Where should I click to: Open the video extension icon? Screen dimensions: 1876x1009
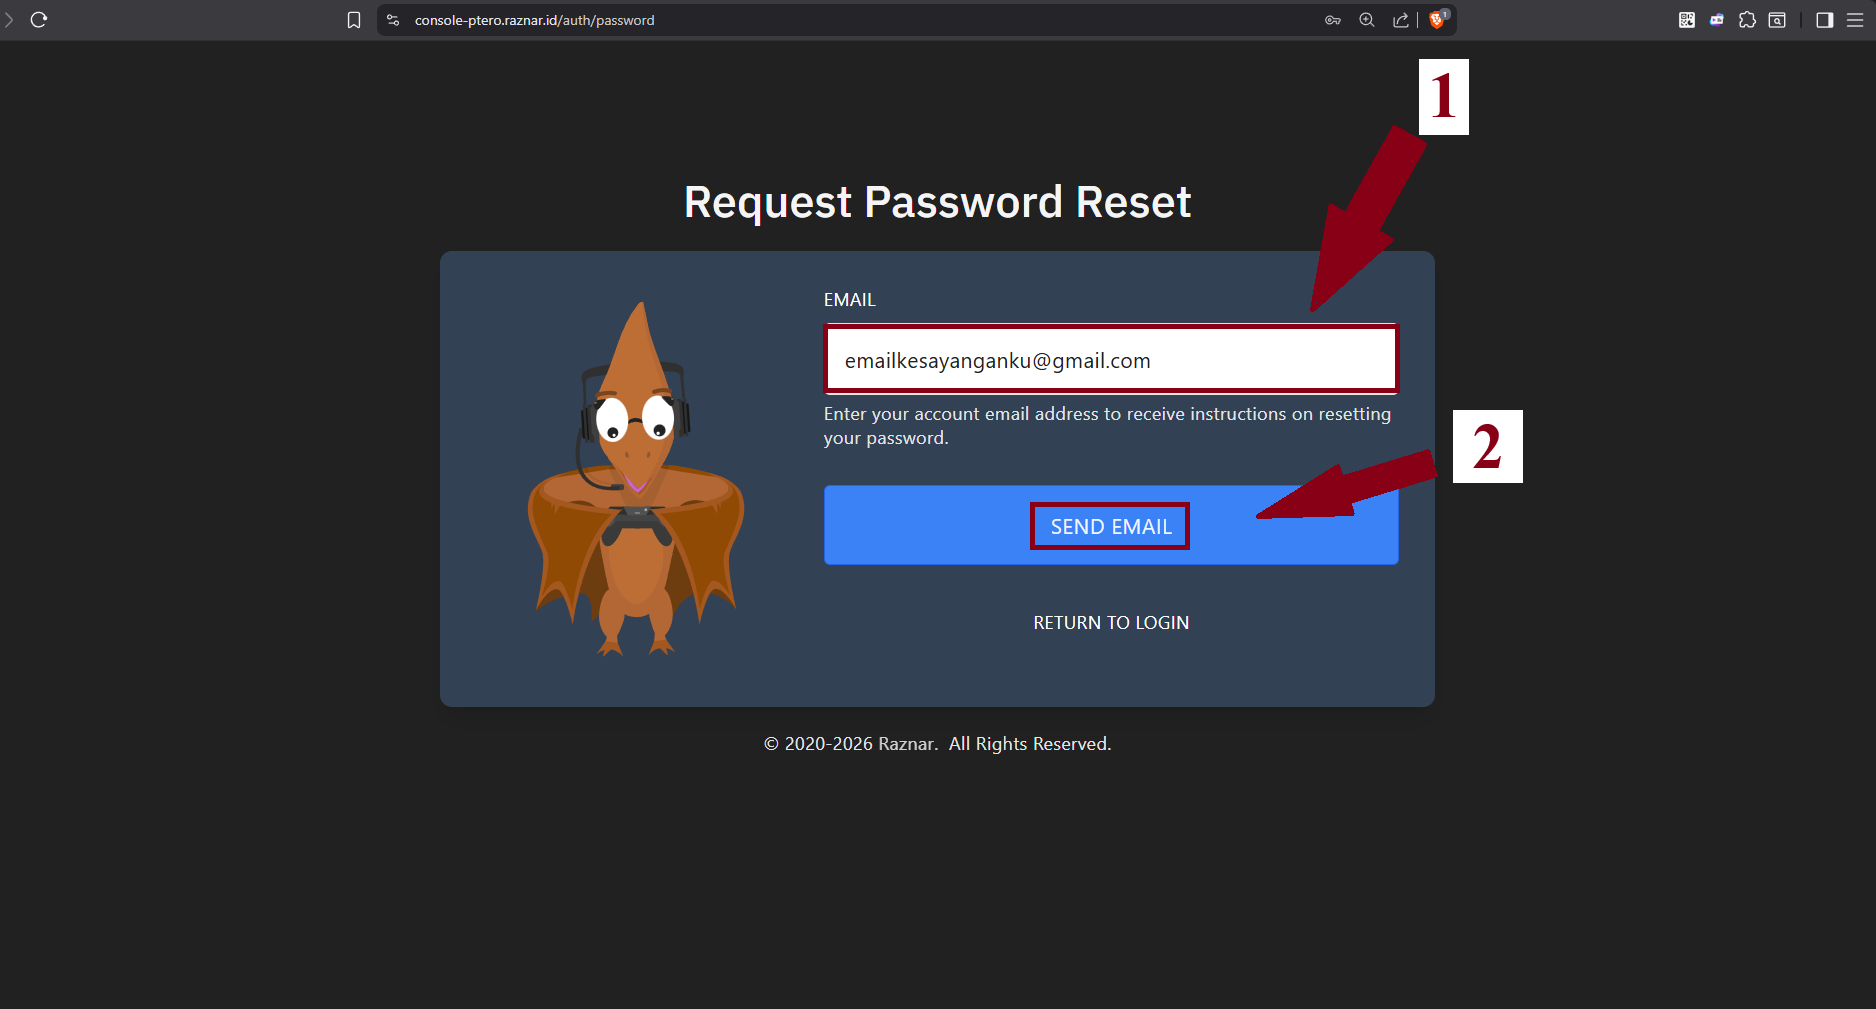1717,20
